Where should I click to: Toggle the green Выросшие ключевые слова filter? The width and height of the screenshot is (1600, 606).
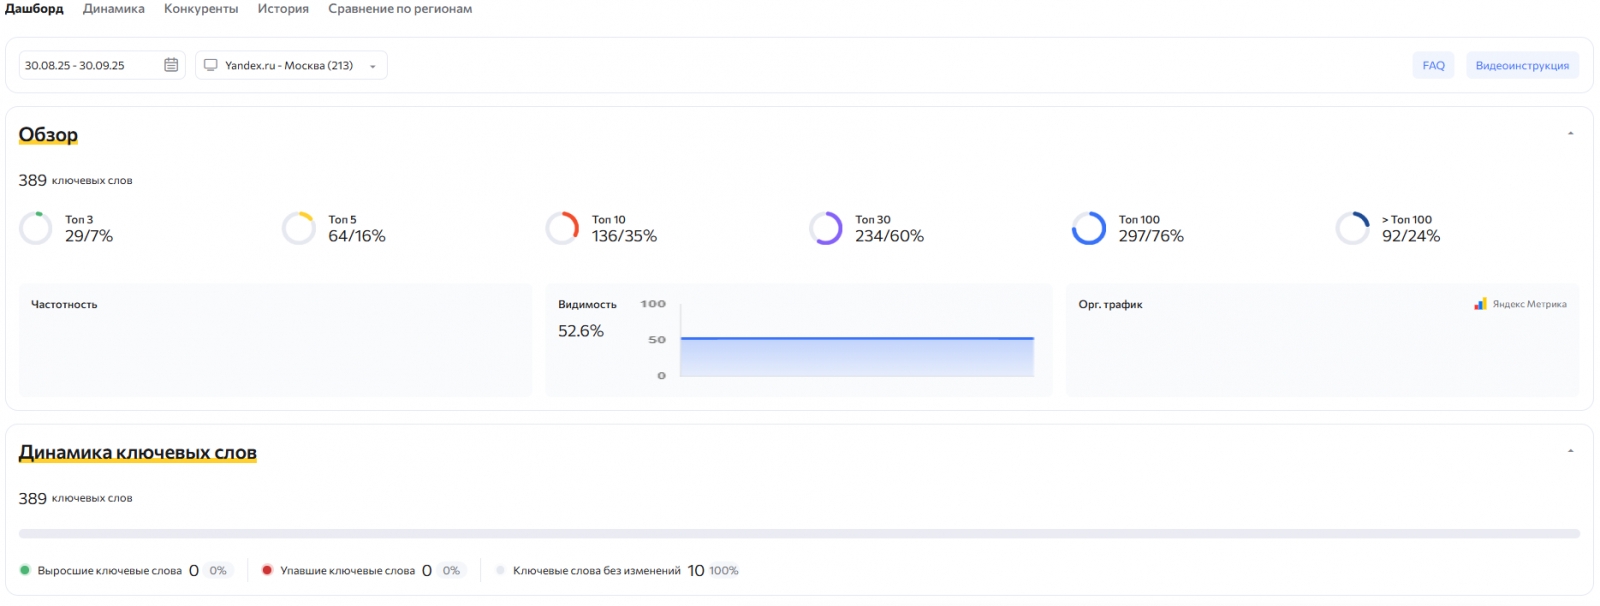pos(25,570)
